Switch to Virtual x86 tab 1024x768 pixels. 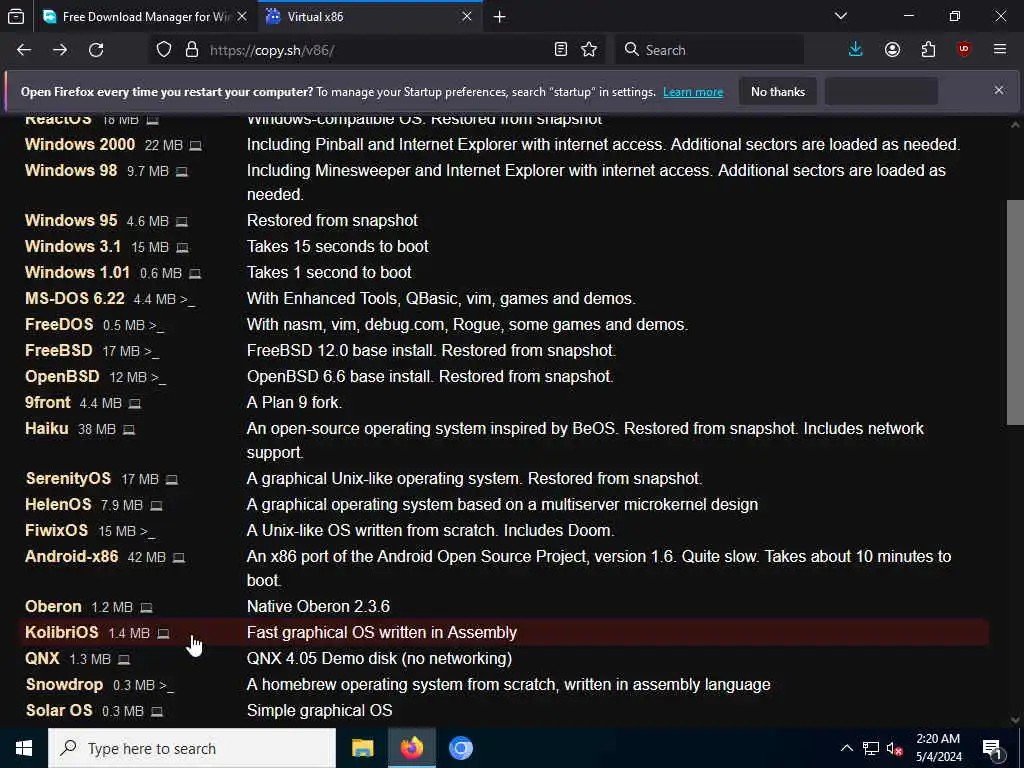click(370, 17)
